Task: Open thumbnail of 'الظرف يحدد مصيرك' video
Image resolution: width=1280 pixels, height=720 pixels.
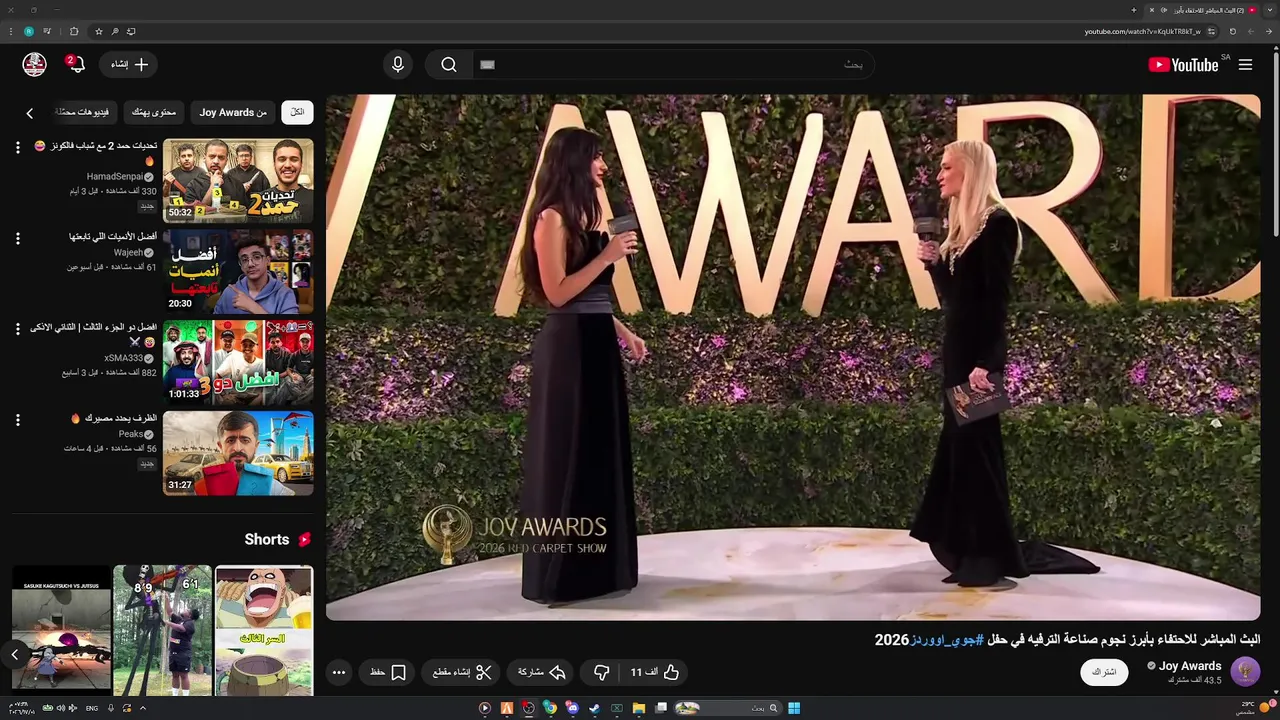Action: pyautogui.click(x=238, y=454)
